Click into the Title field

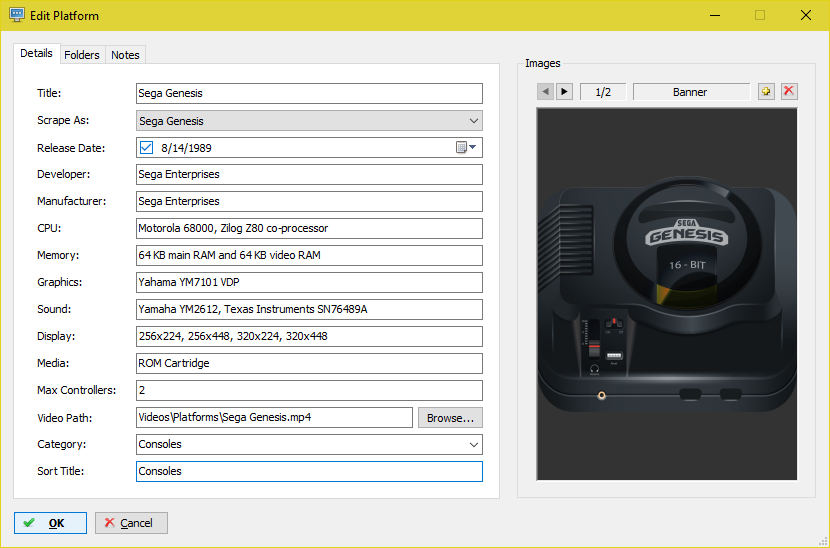[309, 93]
